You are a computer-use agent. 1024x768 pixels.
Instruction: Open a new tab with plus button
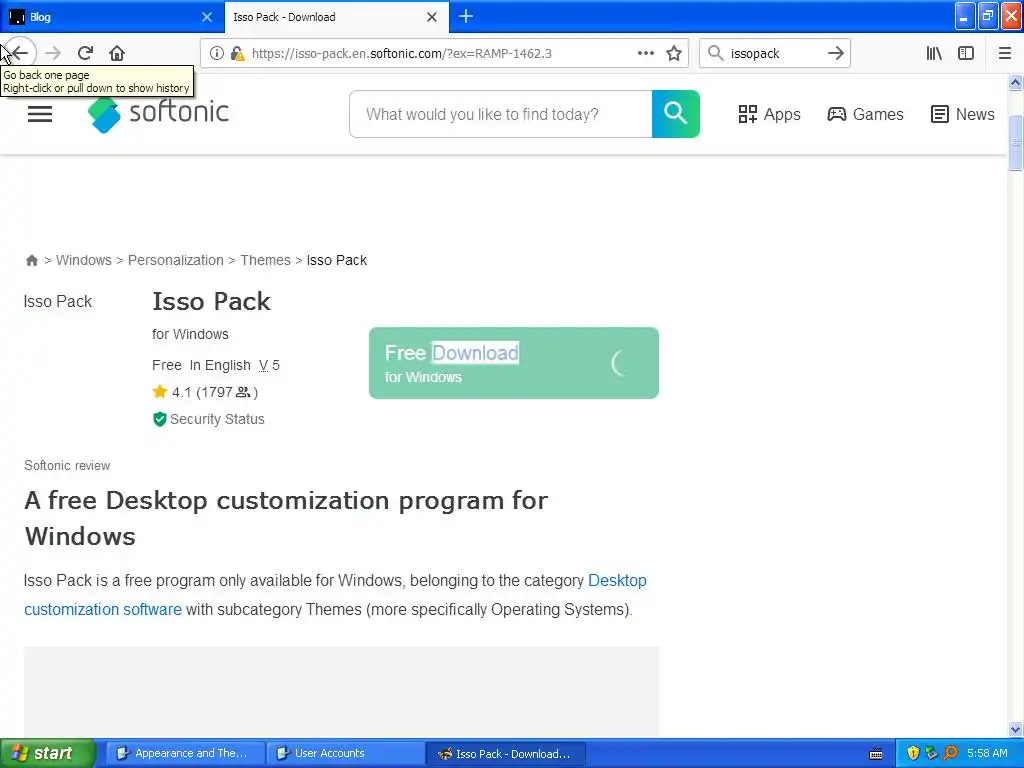coord(466,16)
